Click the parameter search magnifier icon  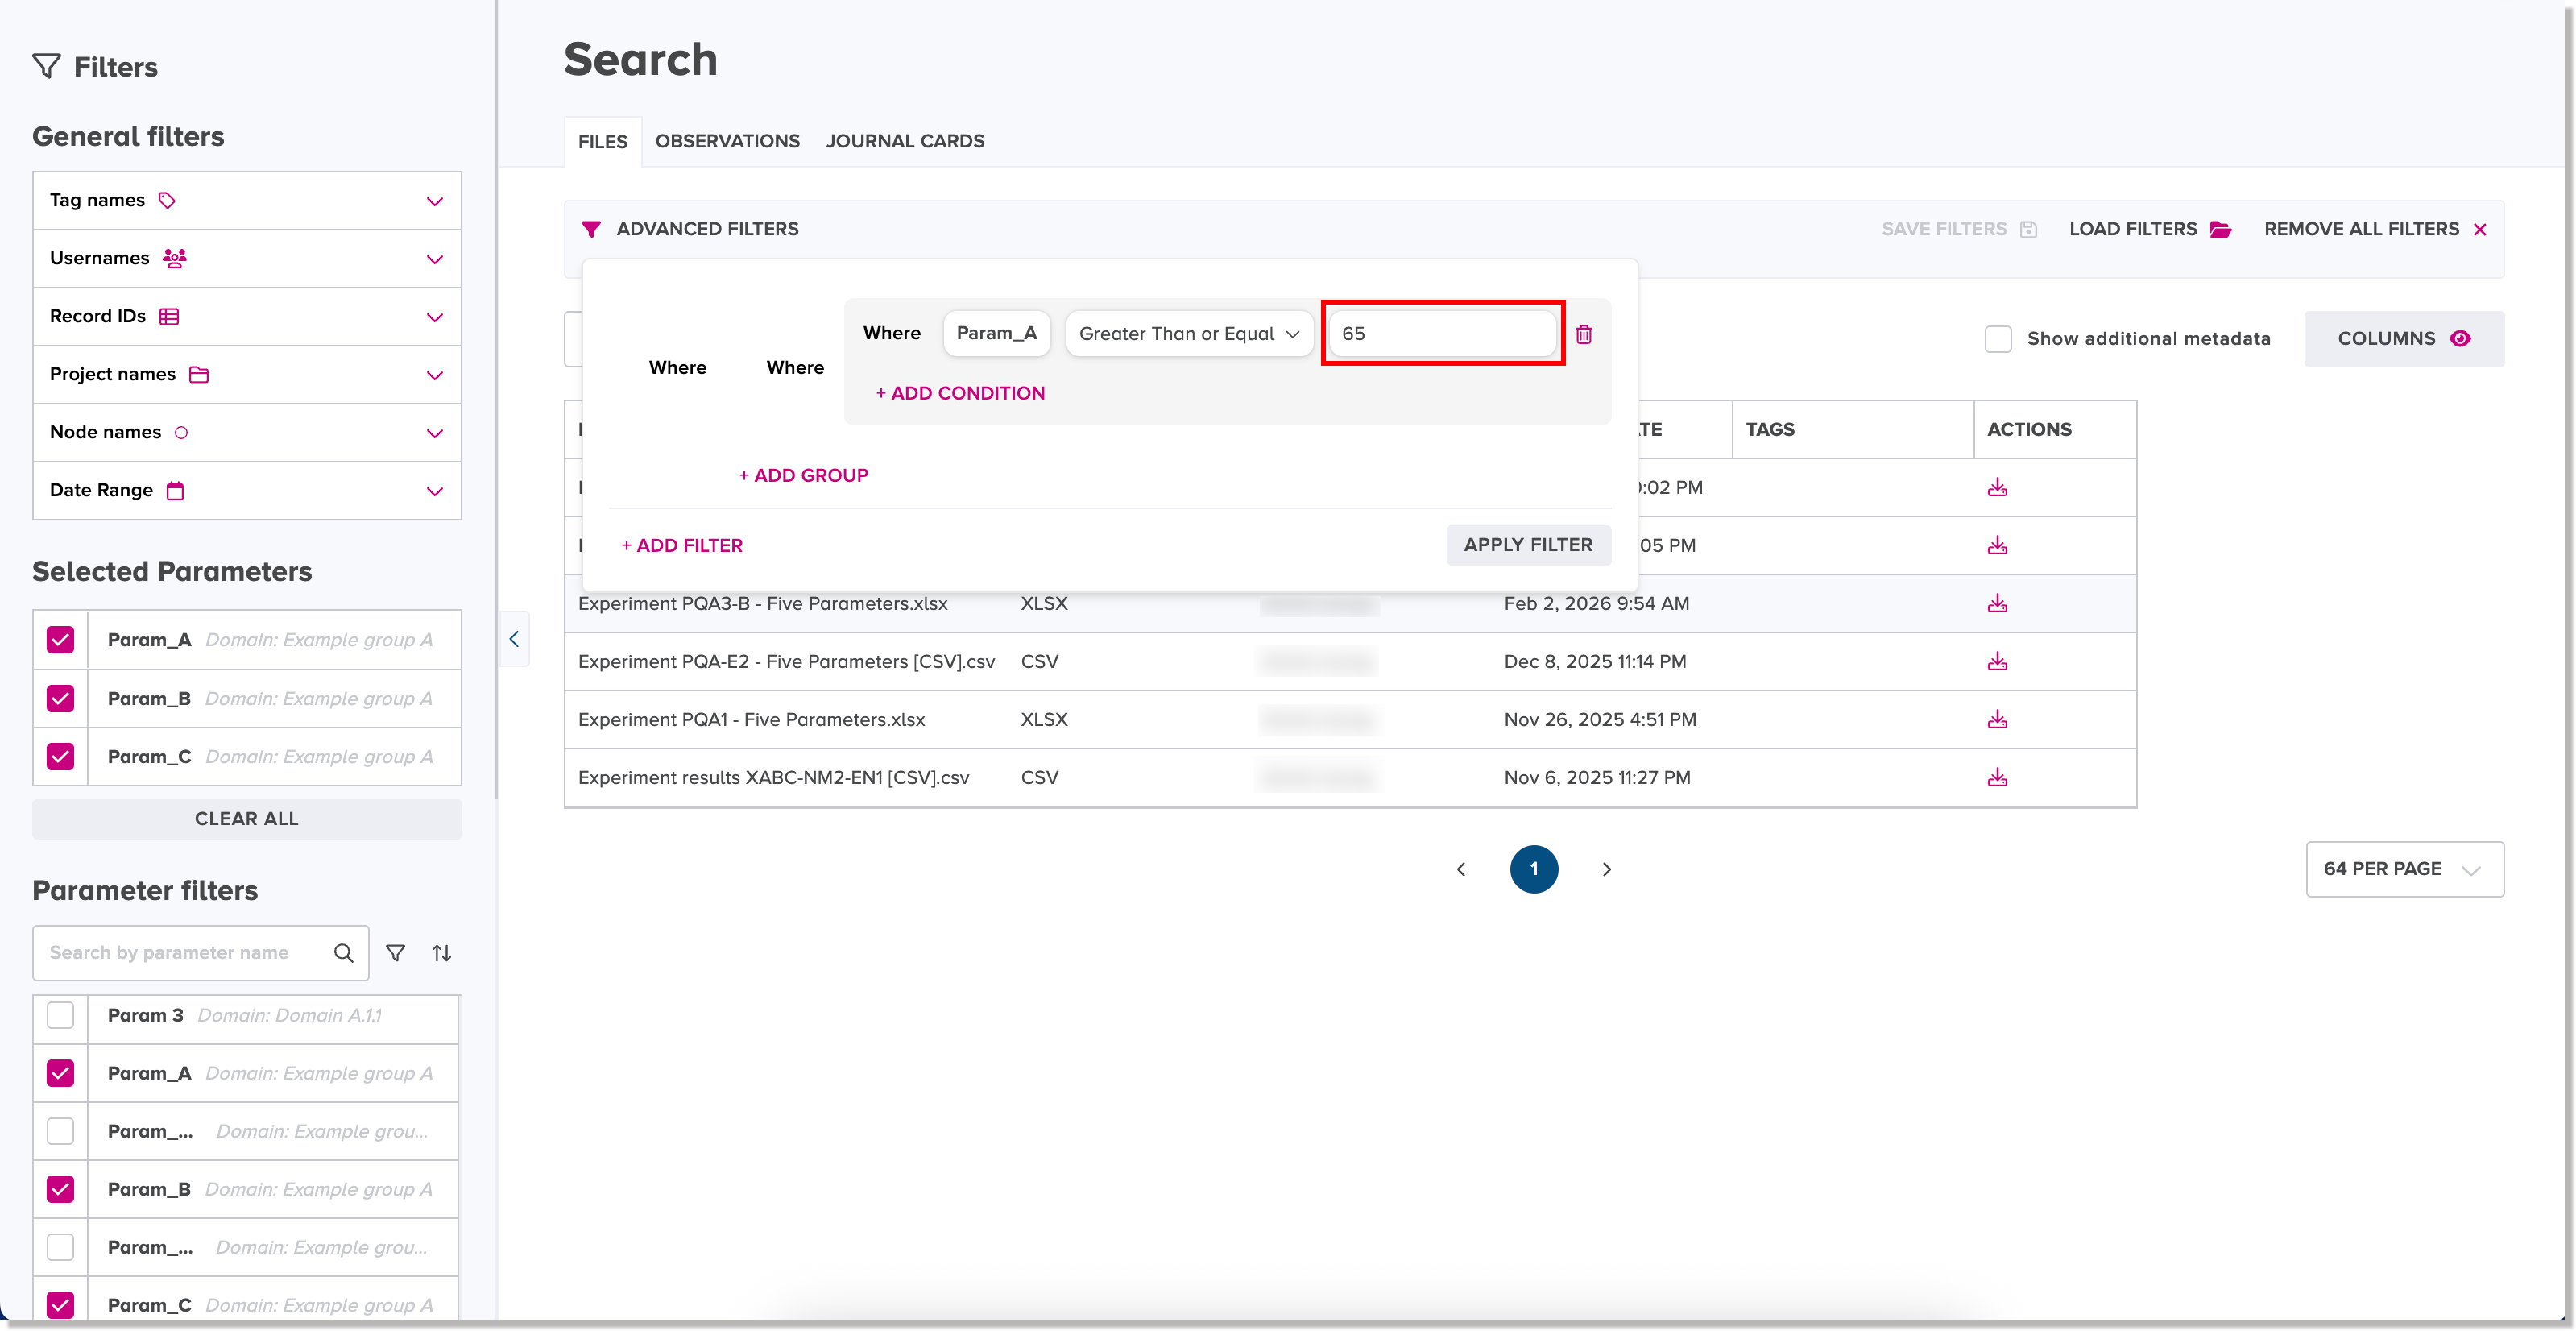pyautogui.click(x=343, y=953)
